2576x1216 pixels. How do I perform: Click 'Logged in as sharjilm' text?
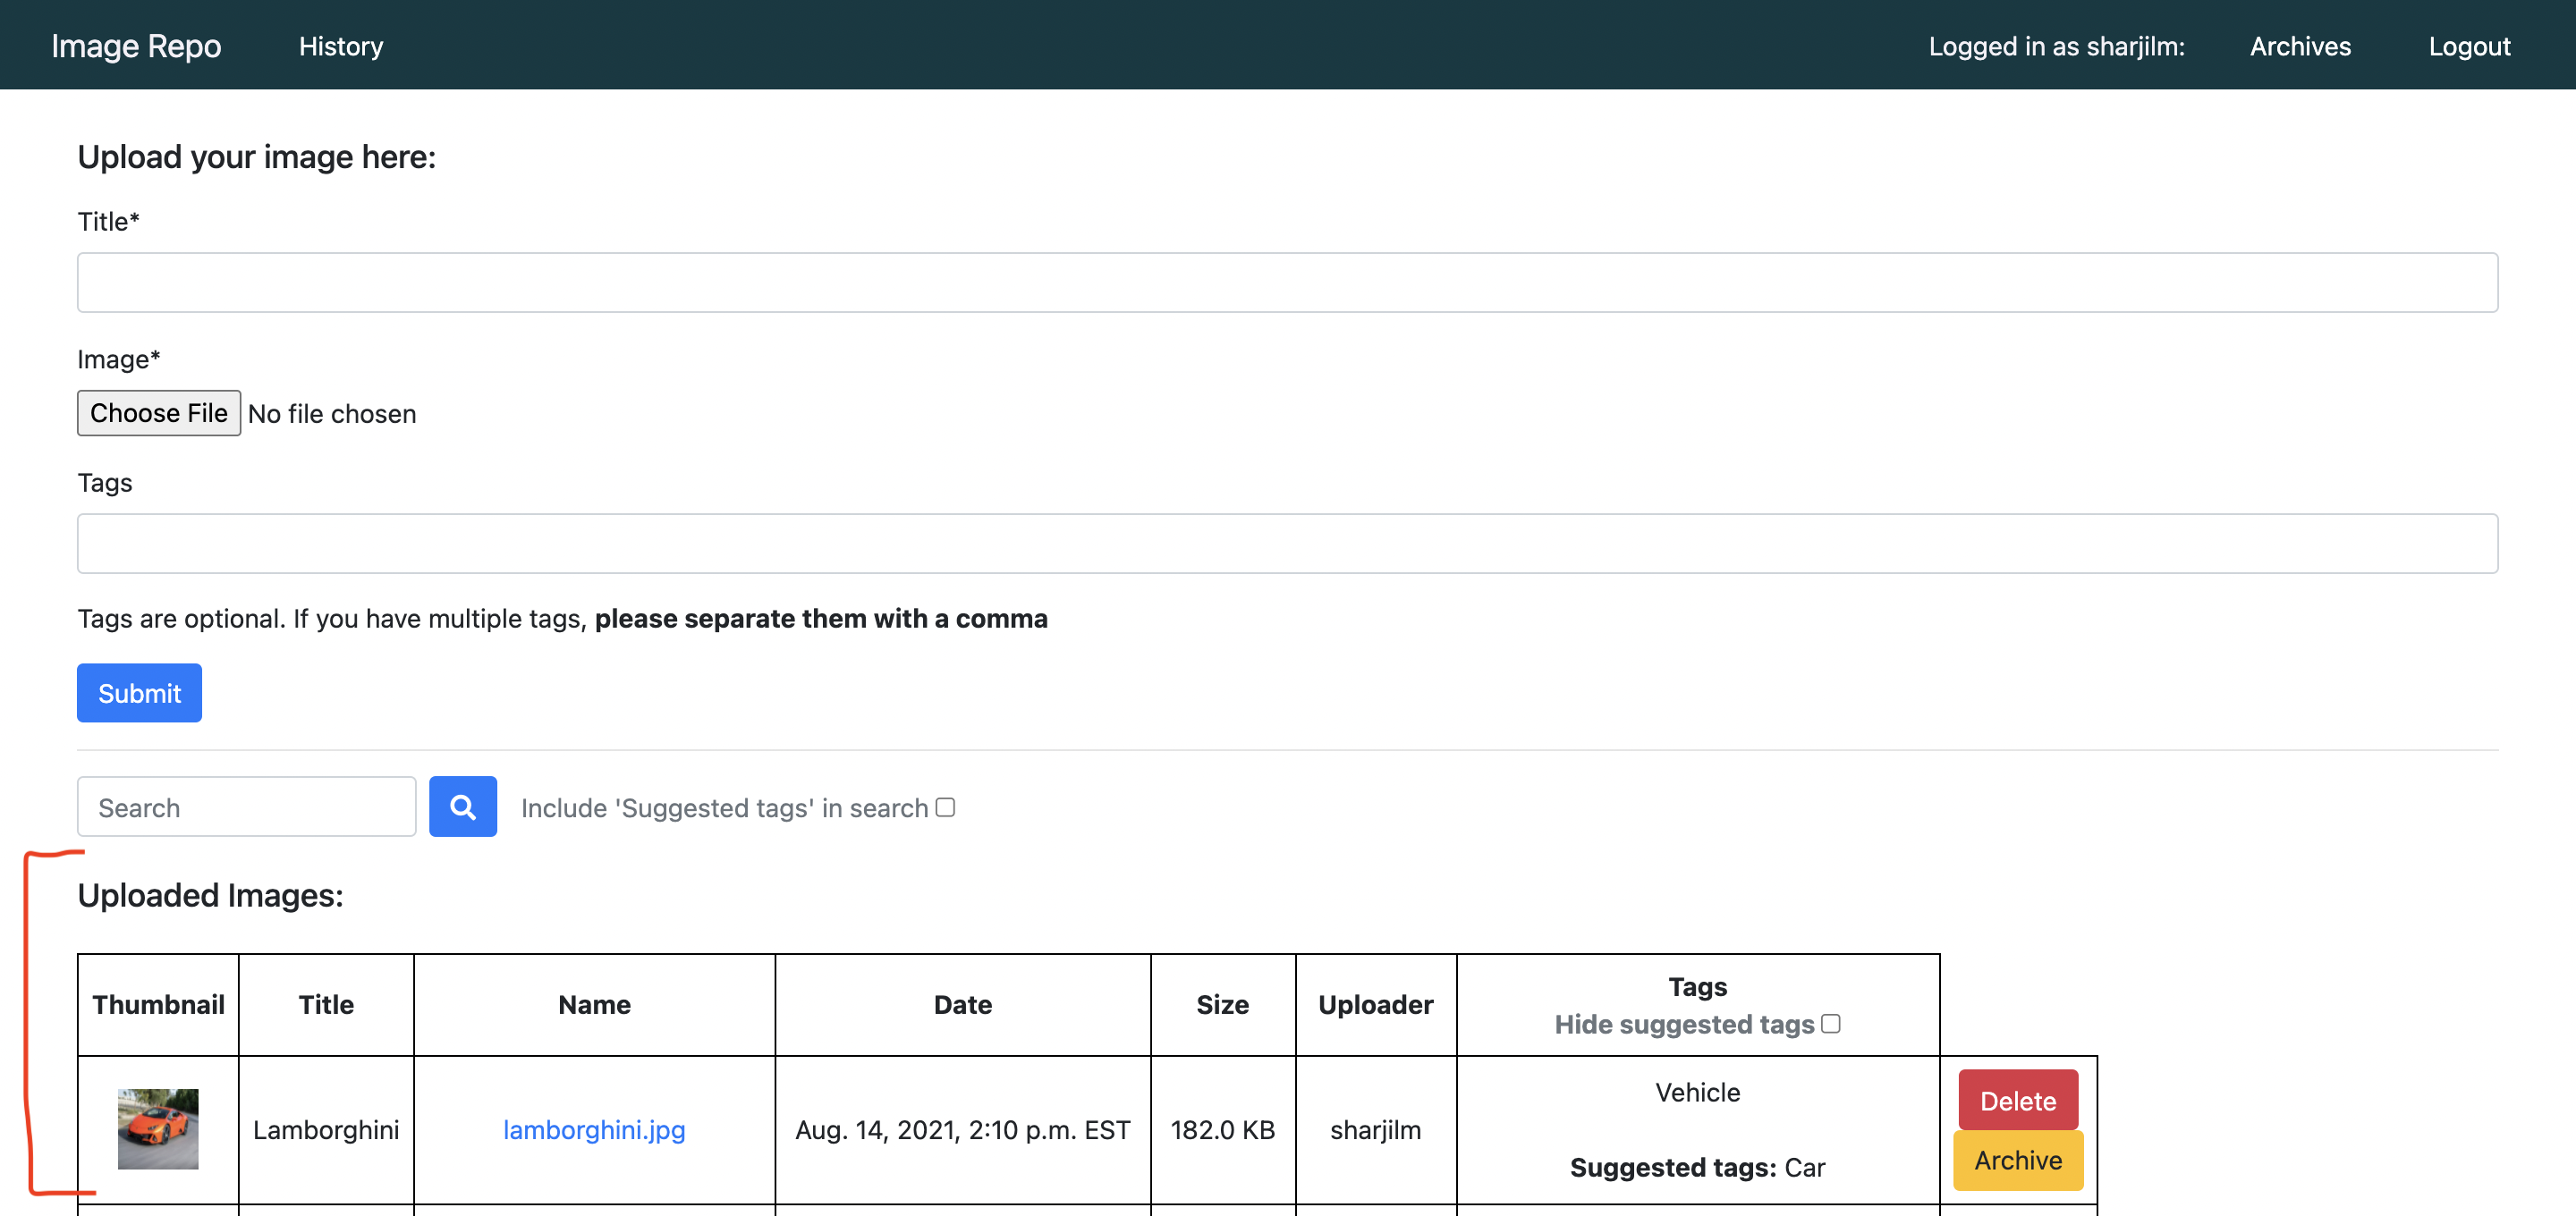(2055, 46)
